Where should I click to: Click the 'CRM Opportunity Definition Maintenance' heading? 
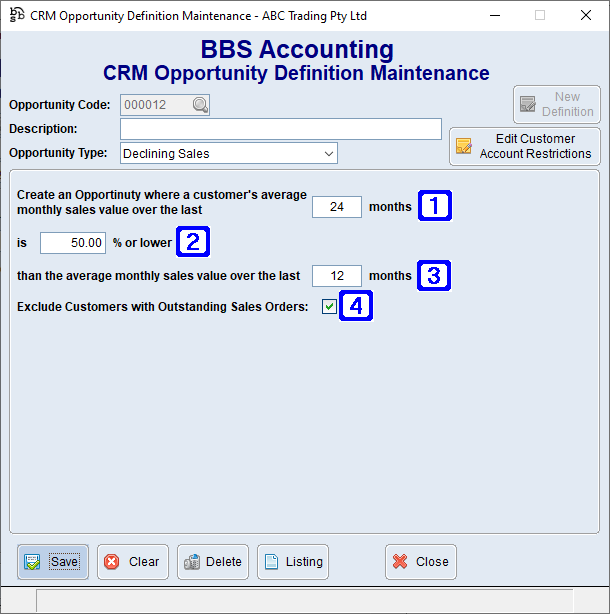(x=296, y=73)
